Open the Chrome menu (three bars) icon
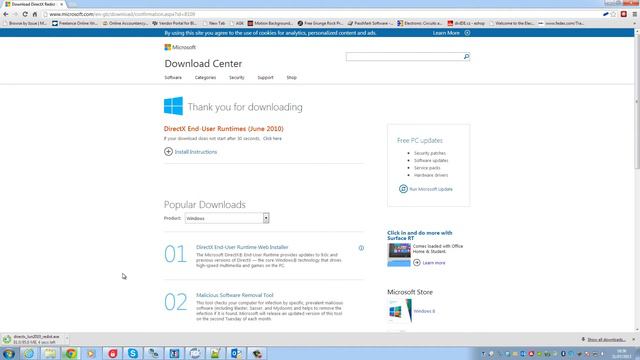The image size is (640, 360). pos(634,14)
